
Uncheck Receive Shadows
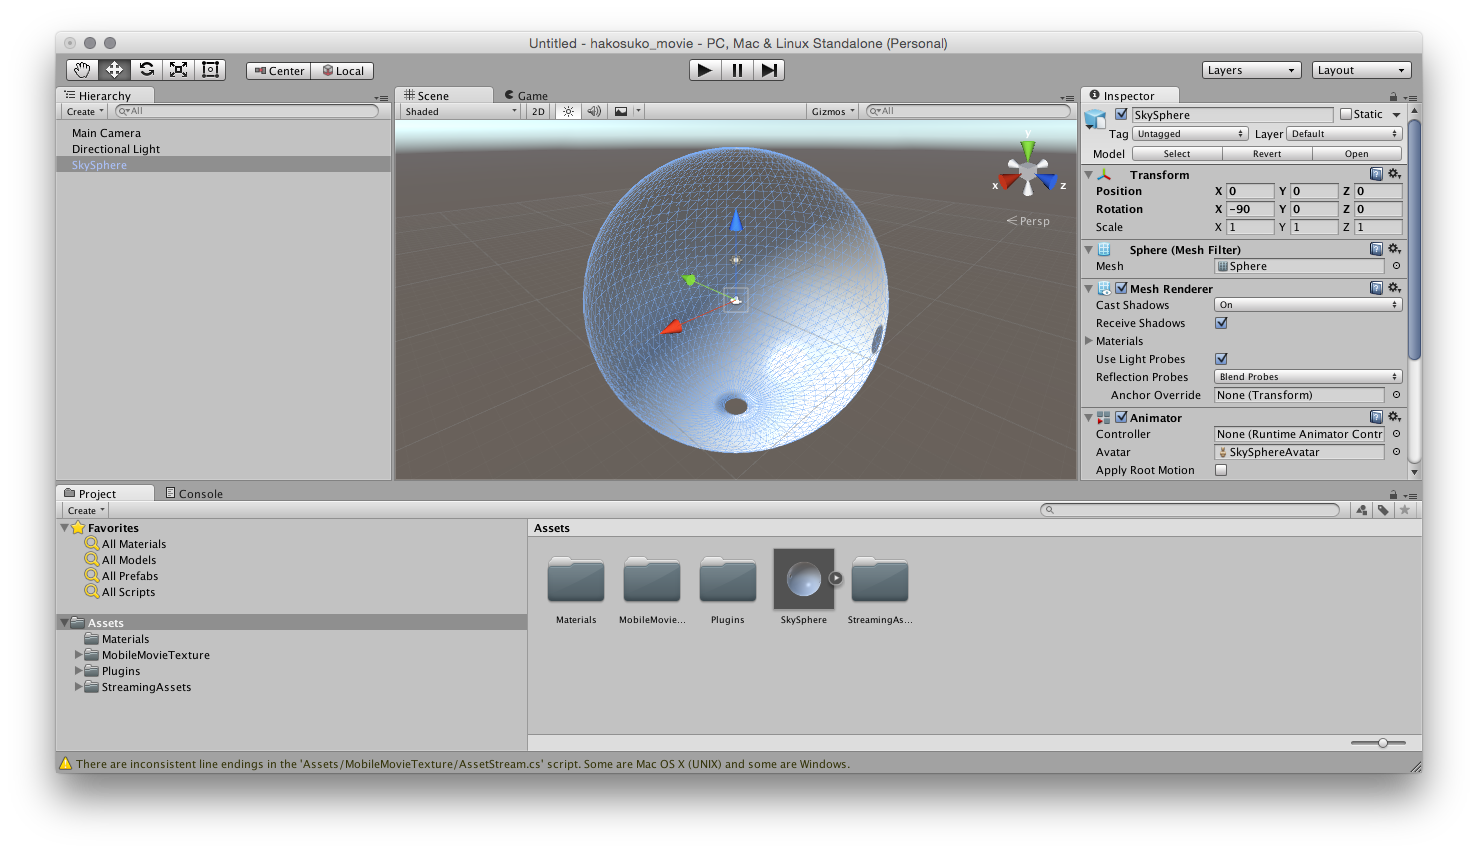click(1221, 323)
